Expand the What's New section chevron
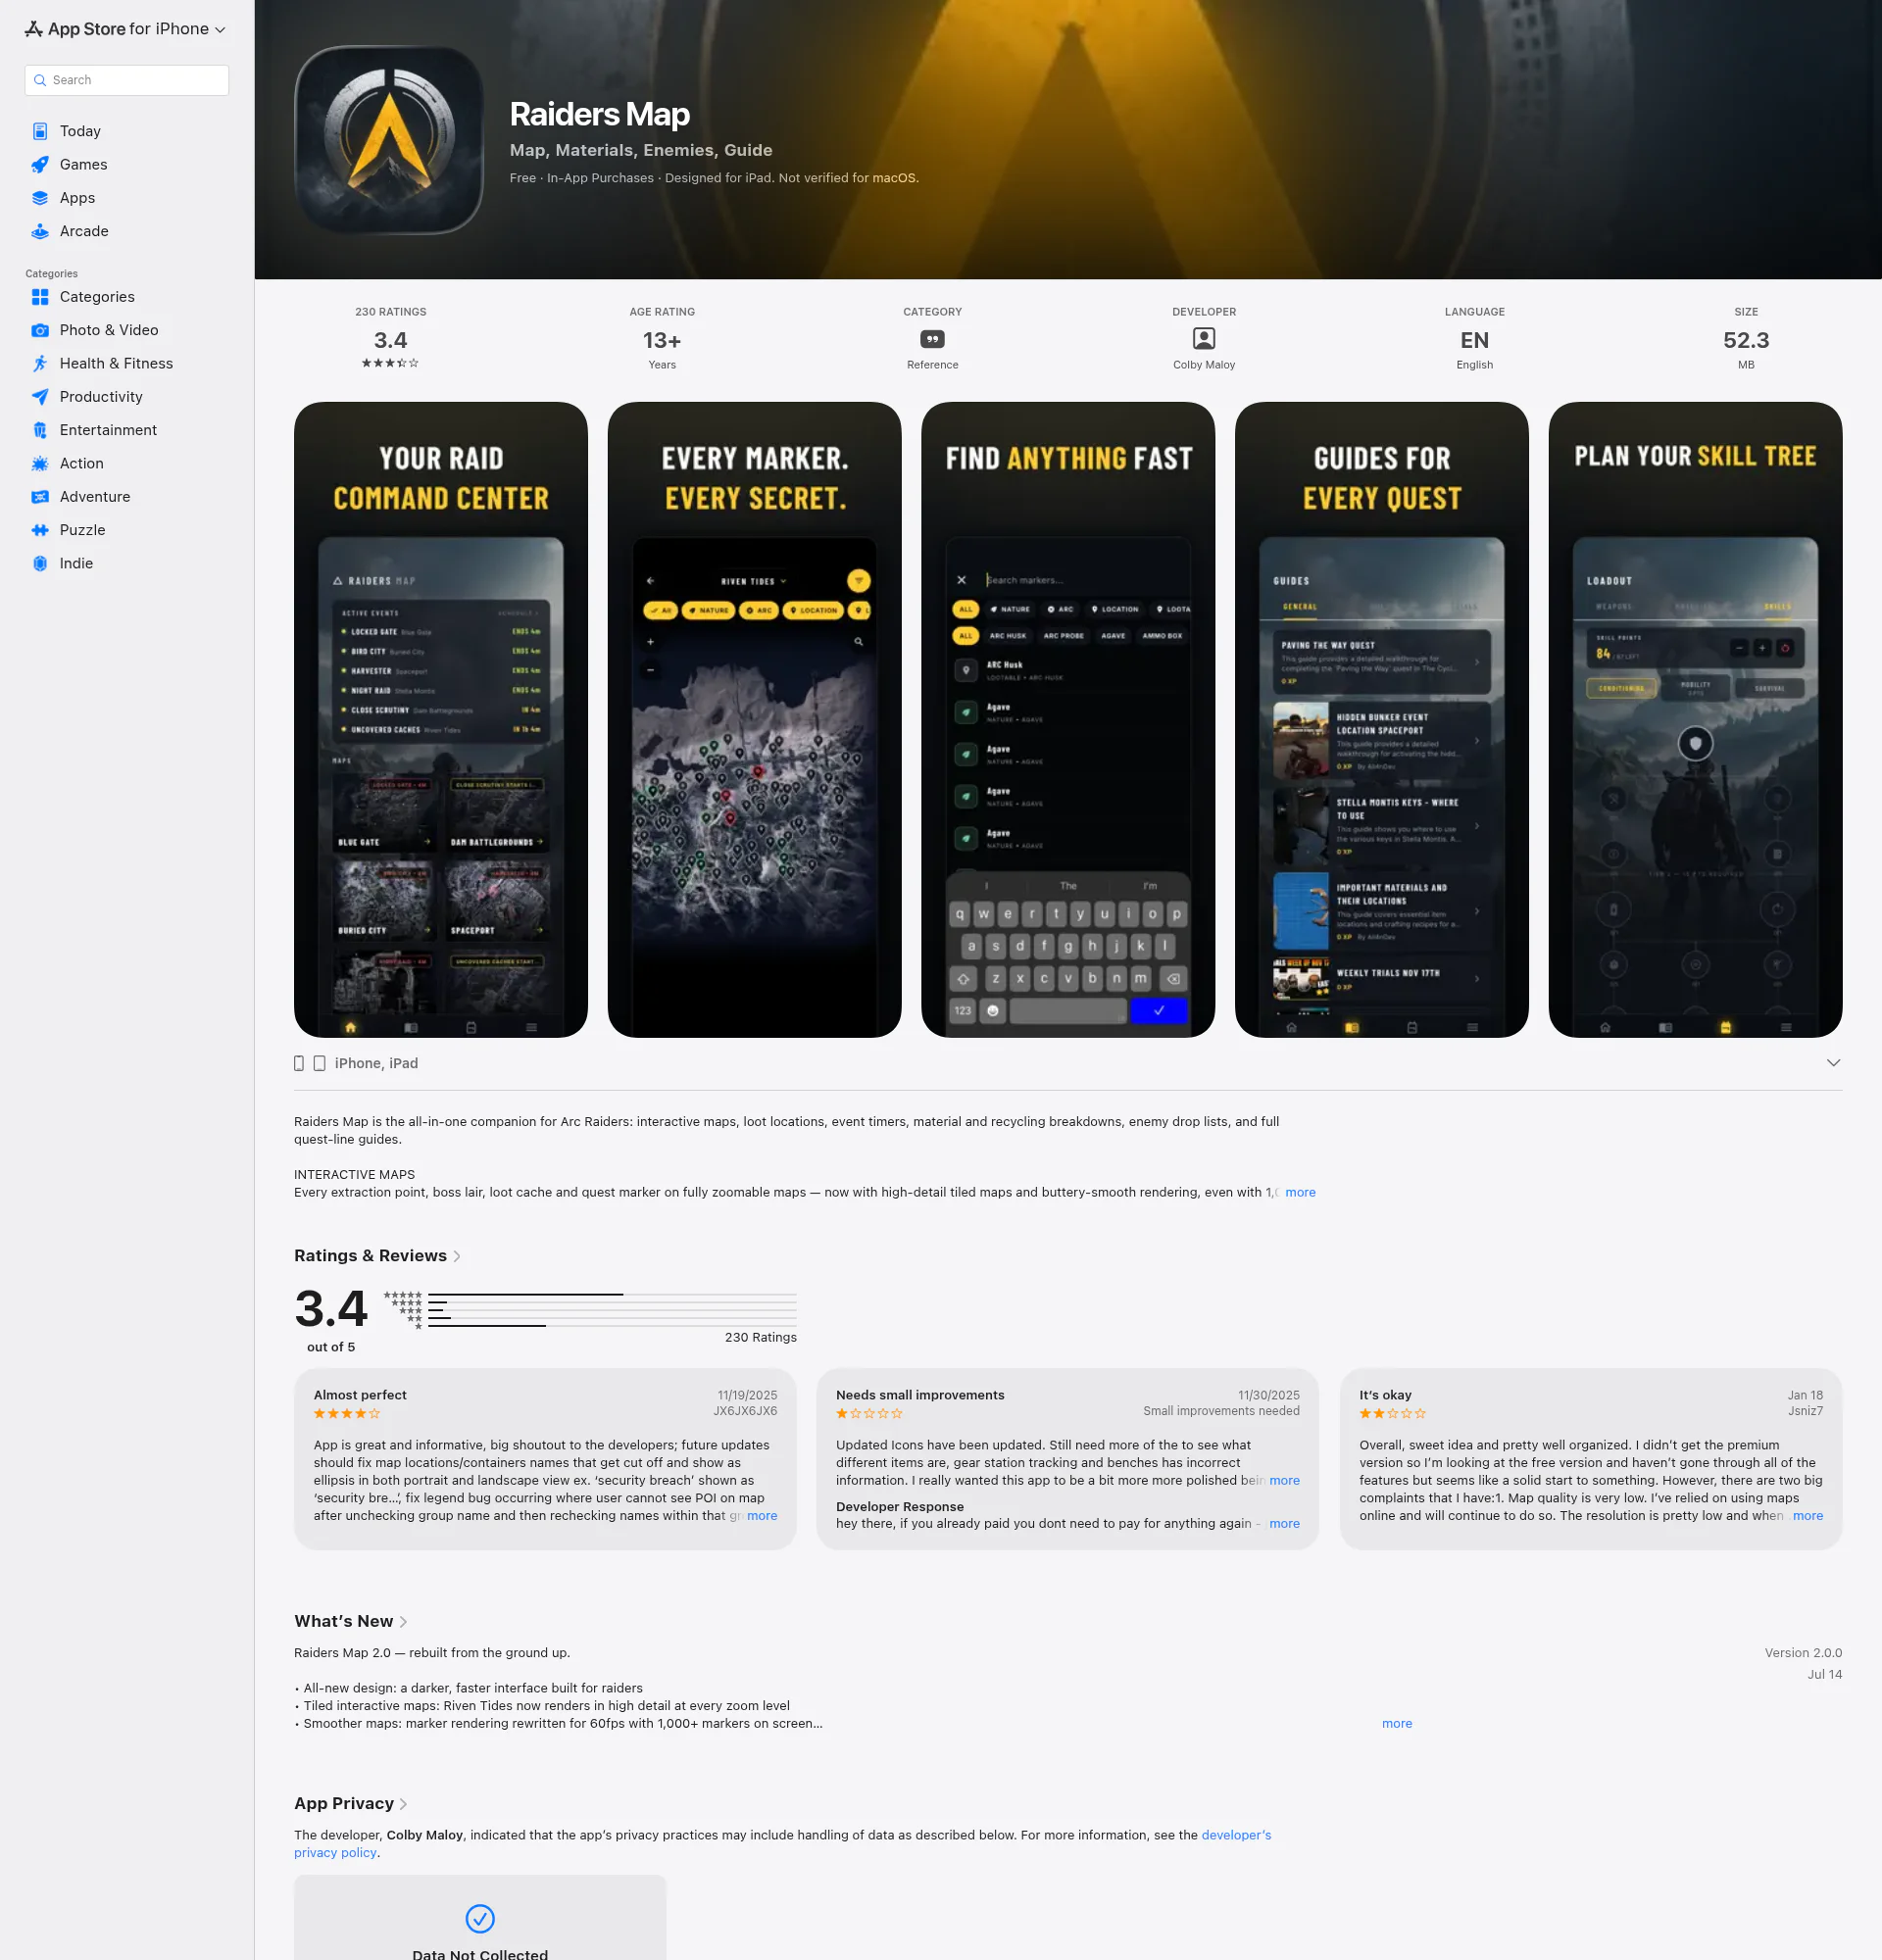The height and width of the screenshot is (1960, 1882). pos(403,1622)
